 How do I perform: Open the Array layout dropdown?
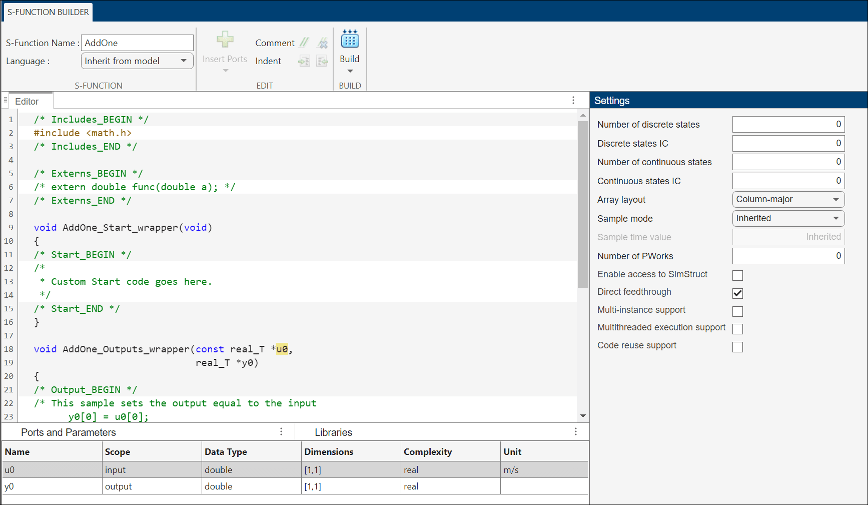coord(788,199)
